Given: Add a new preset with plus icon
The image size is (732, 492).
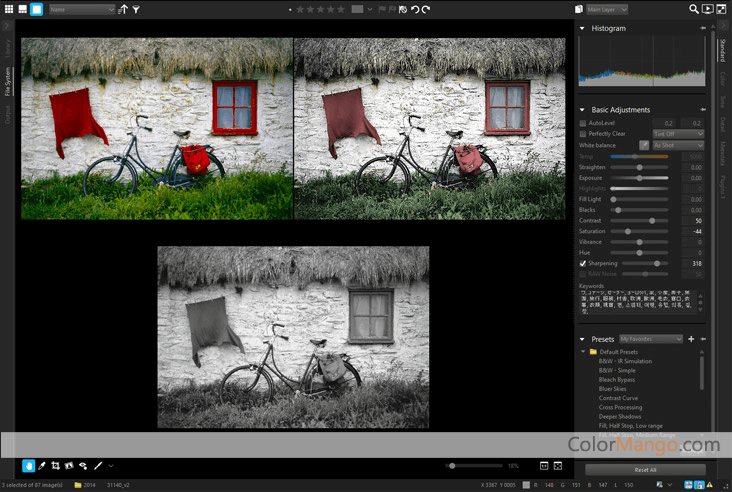Looking at the screenshot, I should [691, 339].
